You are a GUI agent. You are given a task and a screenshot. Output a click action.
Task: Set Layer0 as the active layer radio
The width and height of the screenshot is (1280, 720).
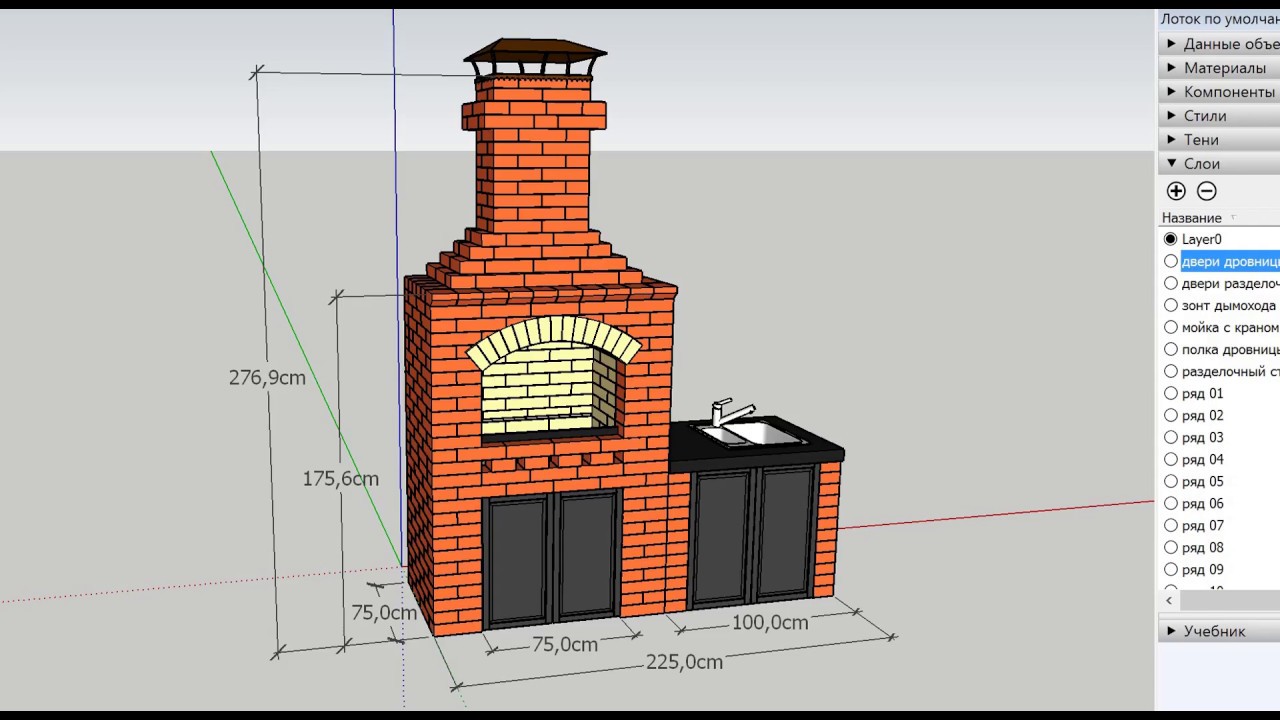click(1171, 239)
